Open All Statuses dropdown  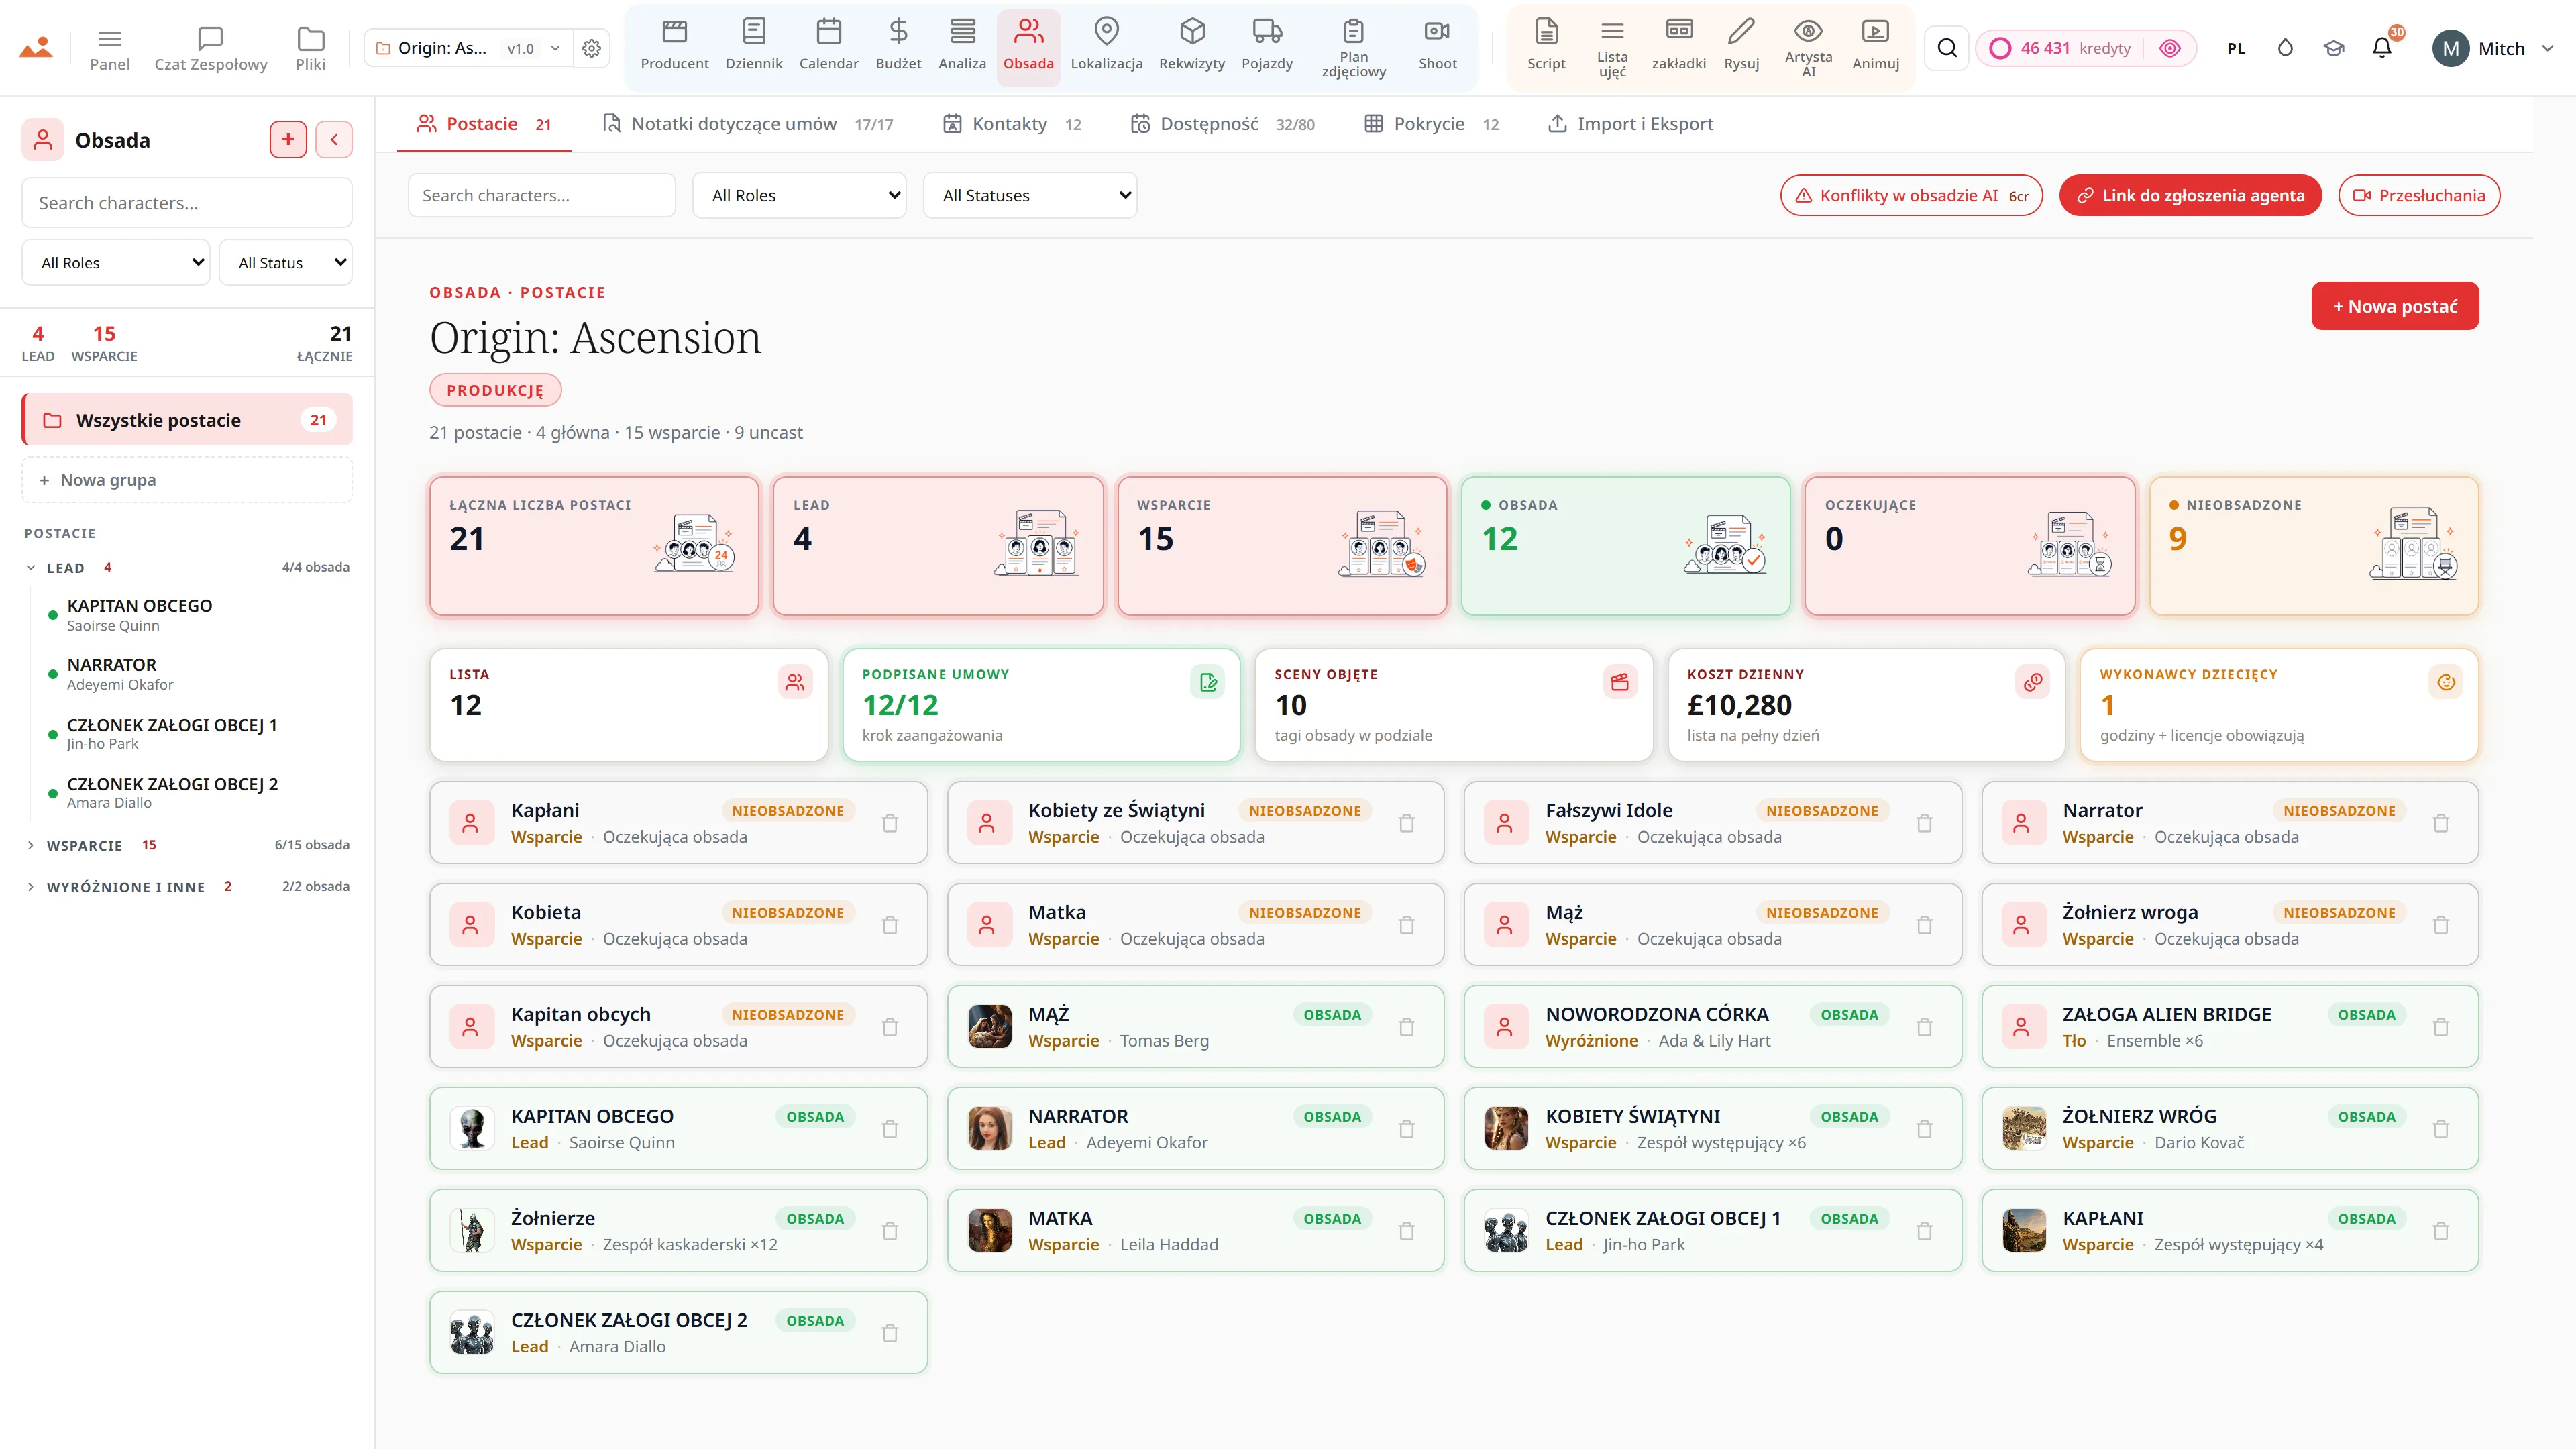tap(1030, 195)
